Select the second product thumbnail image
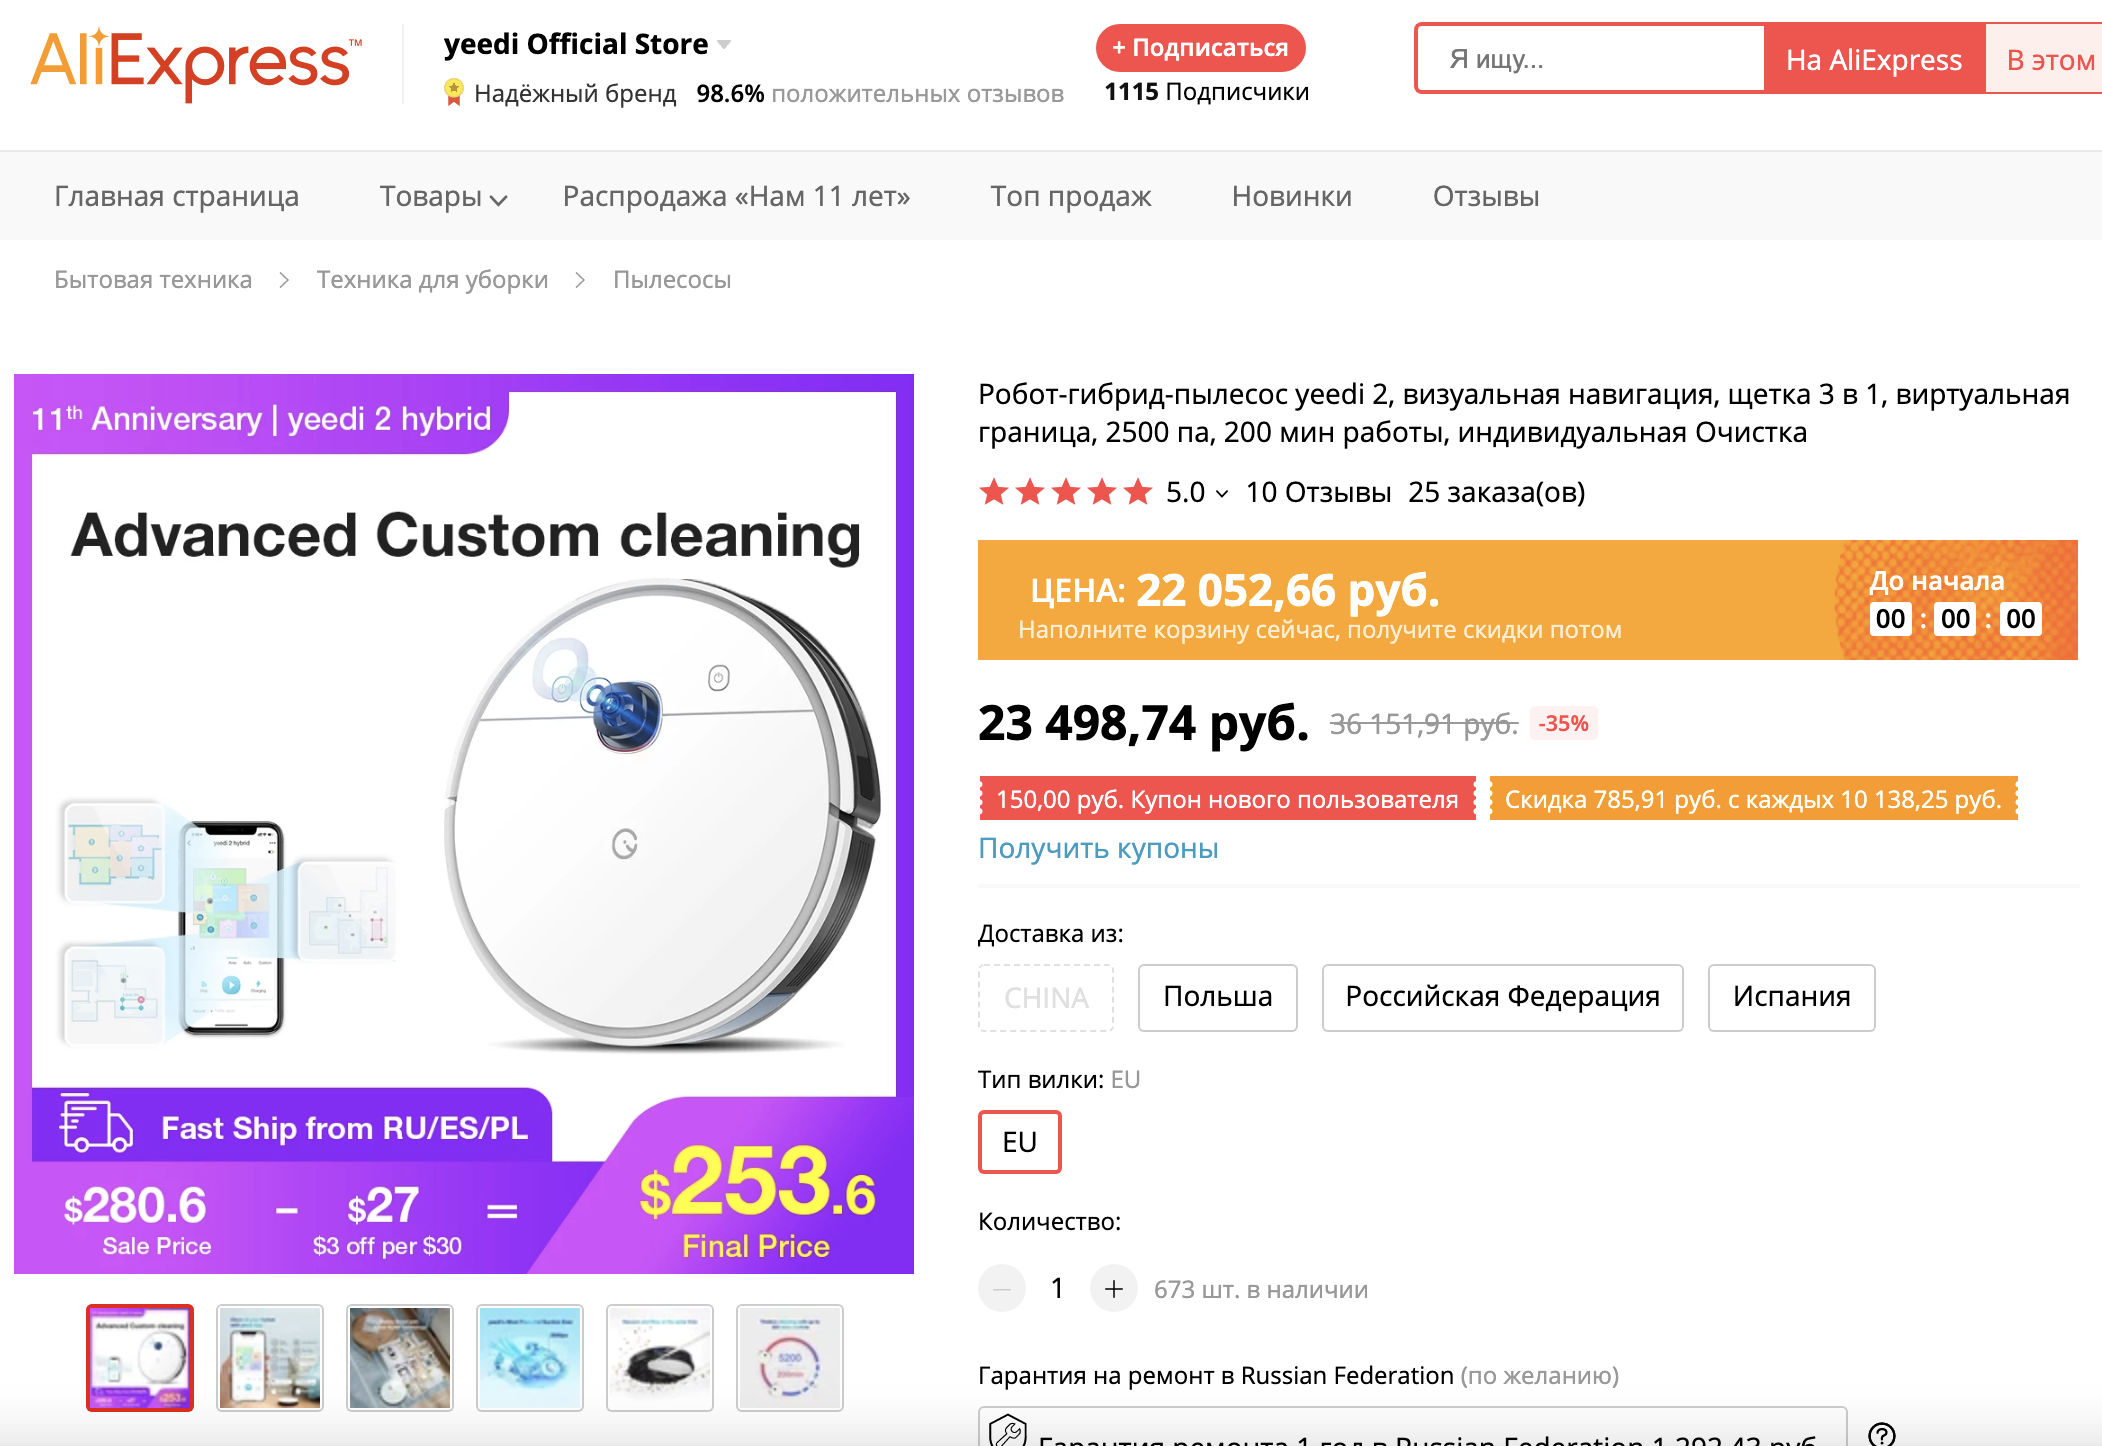 point(270,1358)
